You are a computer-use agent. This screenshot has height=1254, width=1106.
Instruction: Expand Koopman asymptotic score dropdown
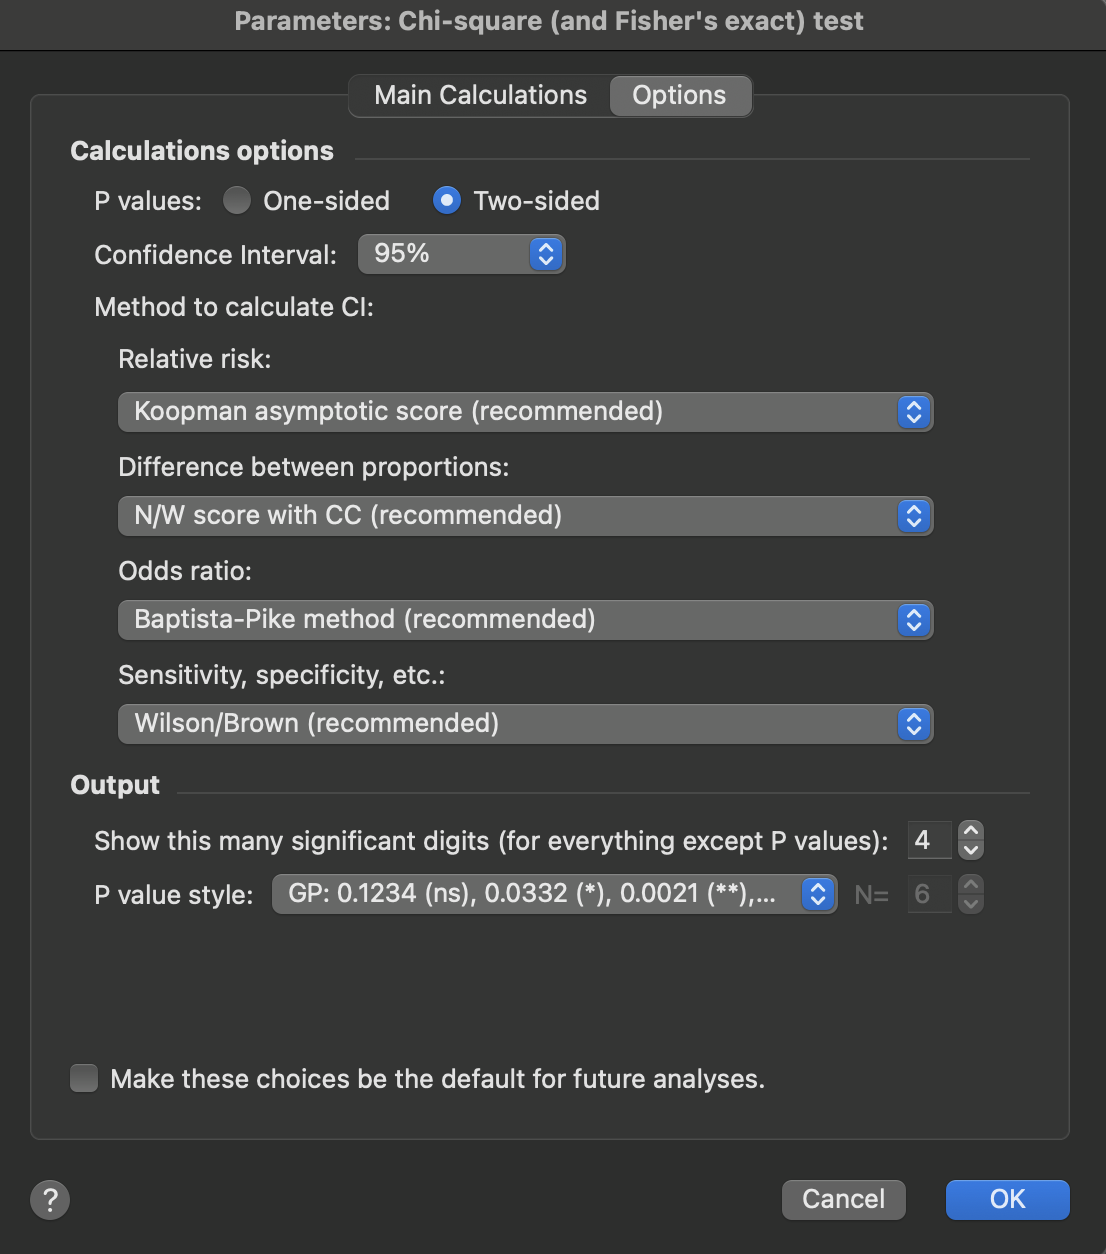point(525,412)
